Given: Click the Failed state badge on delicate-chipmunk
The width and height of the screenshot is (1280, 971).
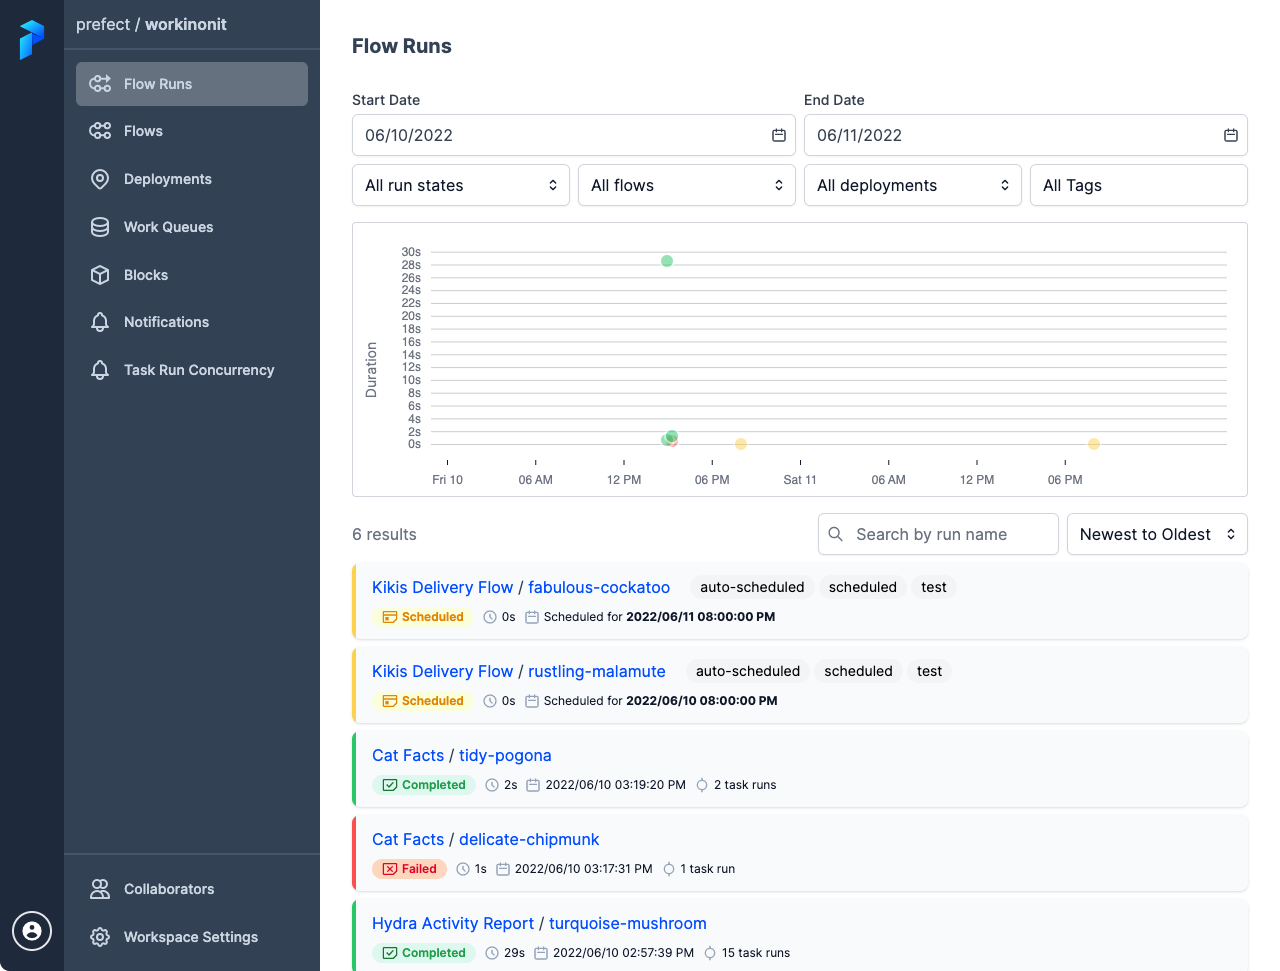Looking at the screenshot, I should click(x=409, y=869).
